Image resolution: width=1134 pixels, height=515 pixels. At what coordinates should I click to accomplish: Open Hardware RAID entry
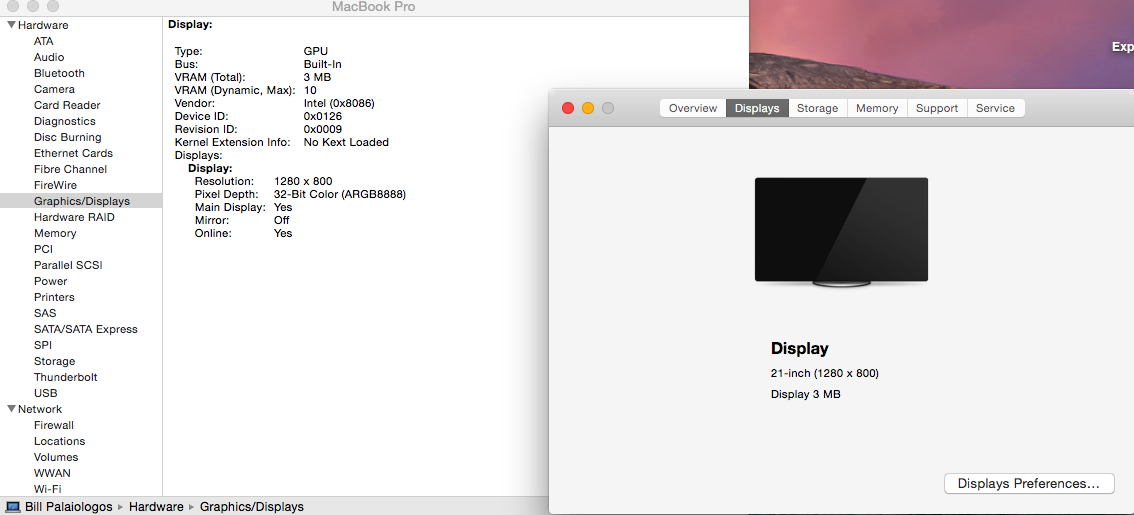click(74, 217)
